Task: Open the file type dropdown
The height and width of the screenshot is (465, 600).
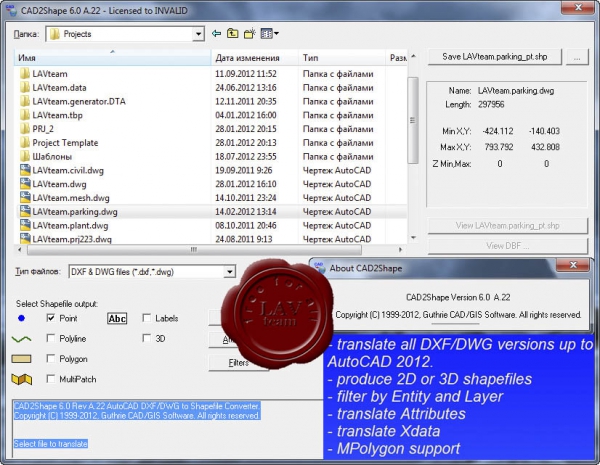Action: click(x=229, y=272)
